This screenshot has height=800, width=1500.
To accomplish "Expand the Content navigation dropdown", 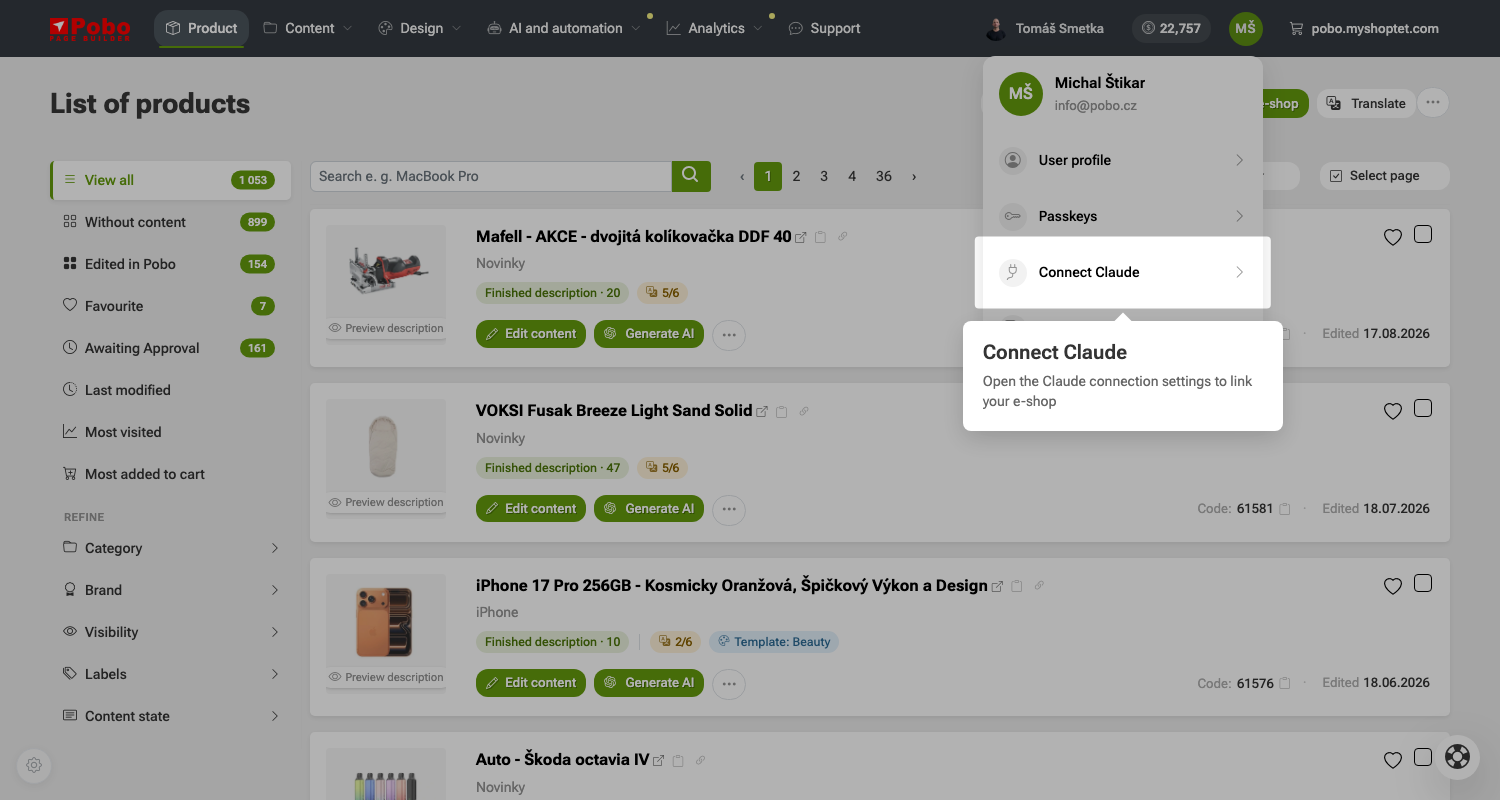I will point(308,28).
